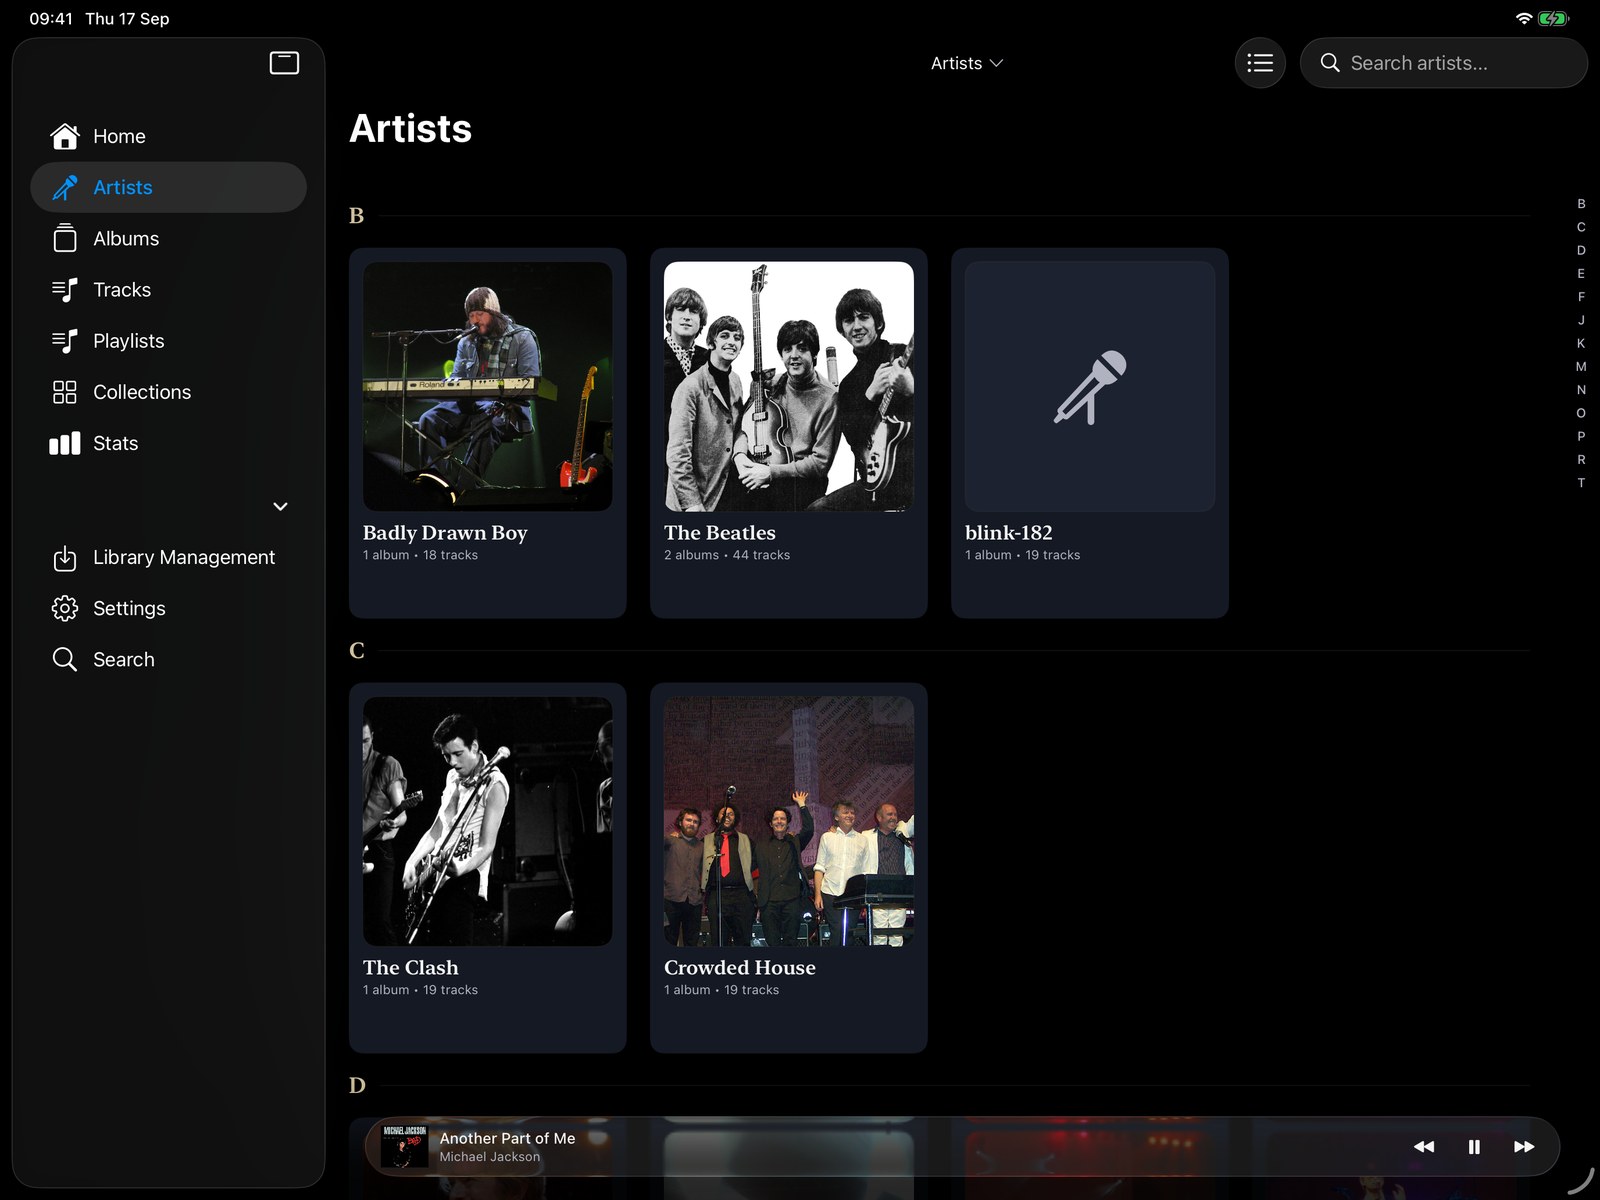This screenshot has width=1600, height=1200.
Task: Open Library Management
Action: coord(168,557)
